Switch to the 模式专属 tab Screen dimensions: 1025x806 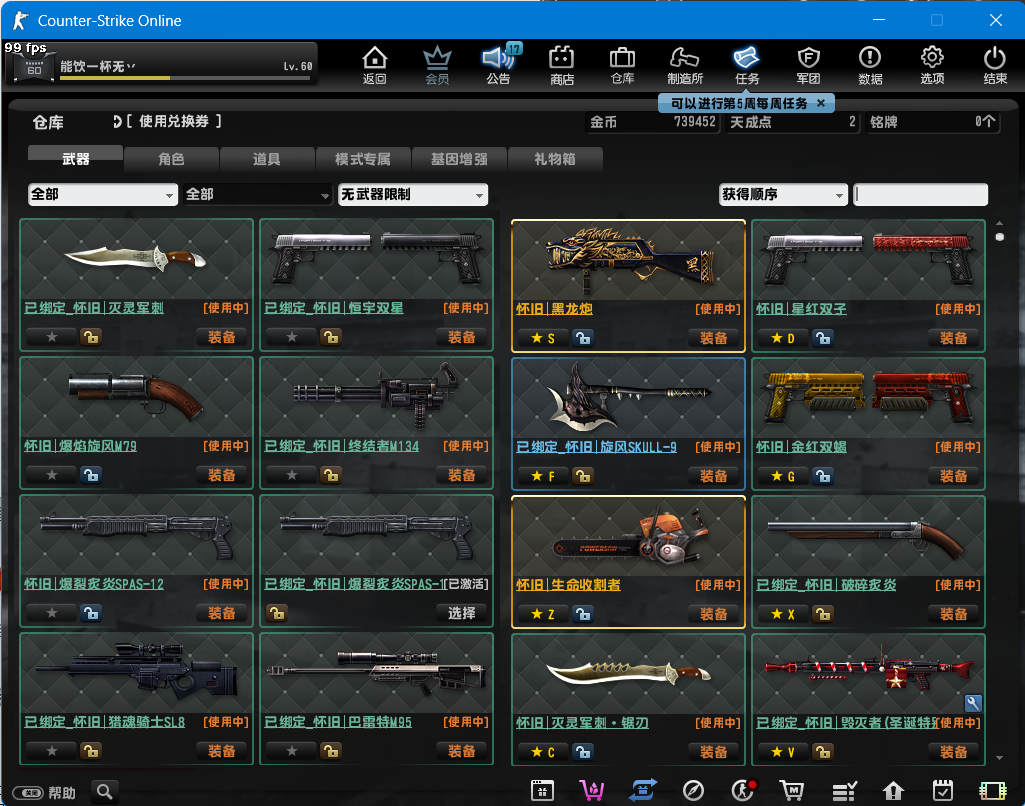coord(363,159)
